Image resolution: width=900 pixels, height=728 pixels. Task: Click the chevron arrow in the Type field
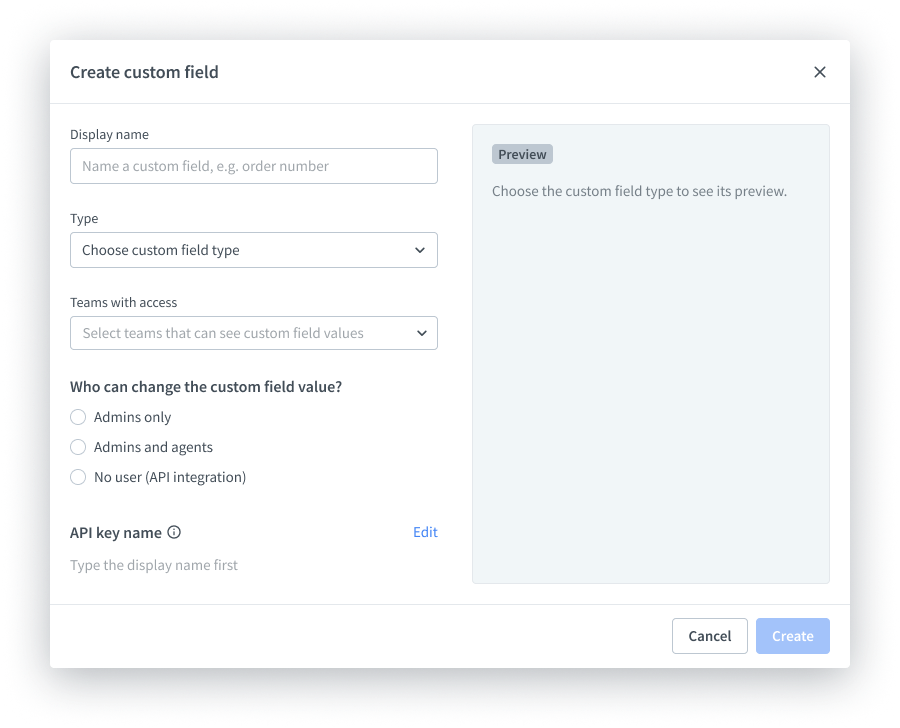pyautogui.click(x=420, y=250)
